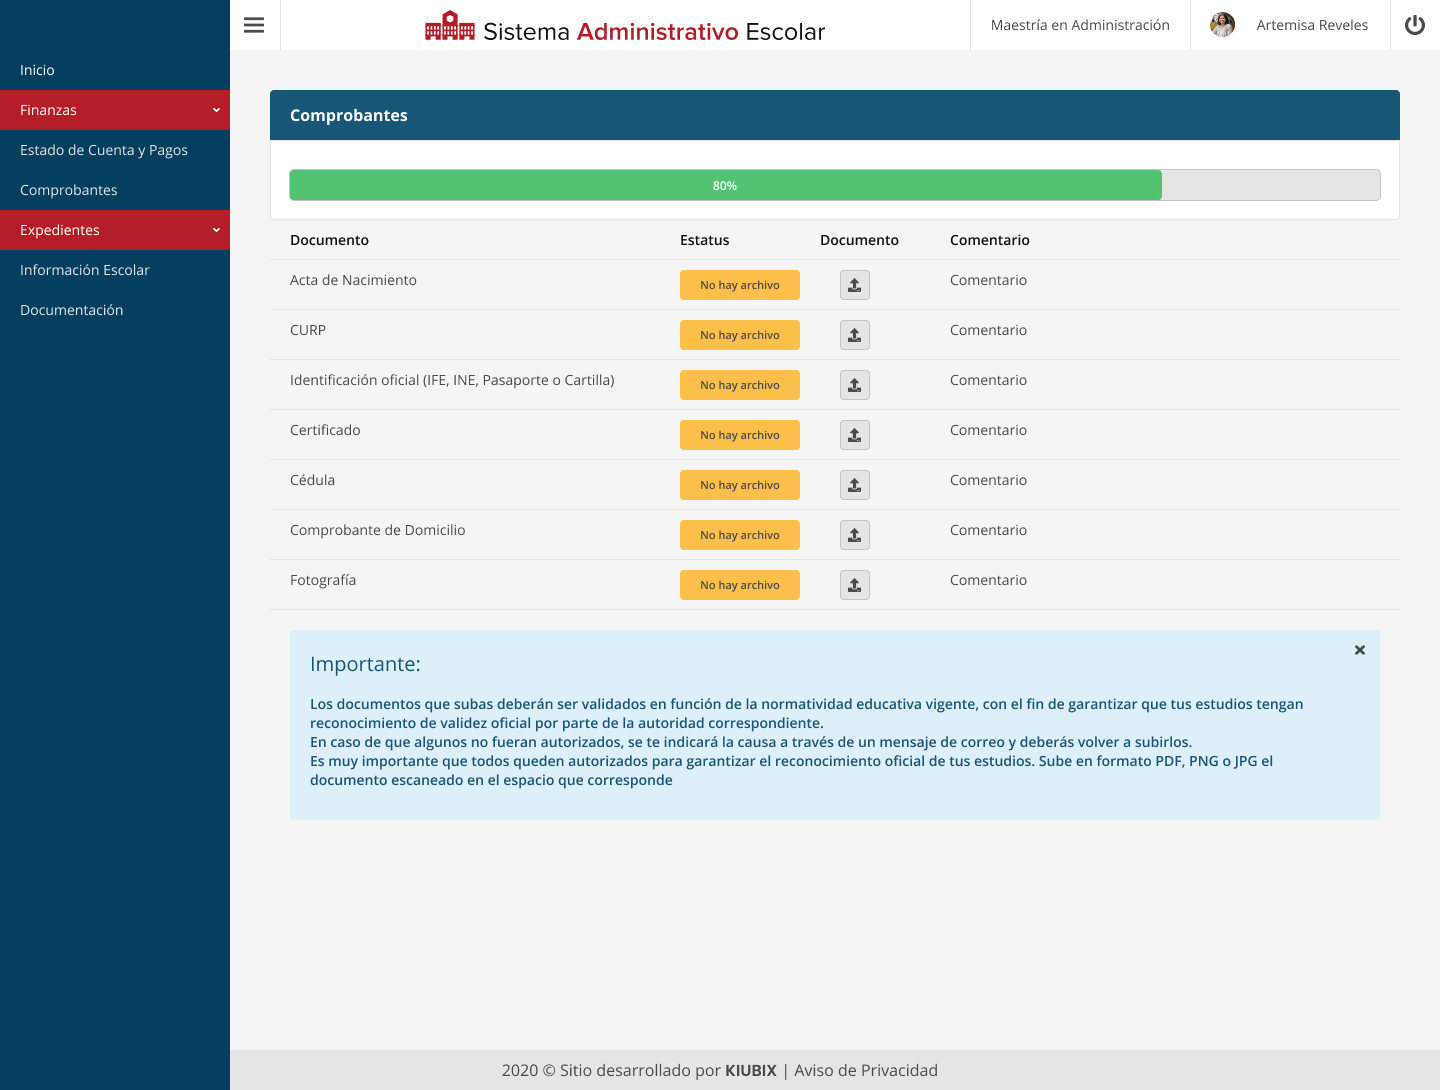Screen dimensions: 1440x1090
Task: Upload file for Certificado row
Action: (854, 435)
